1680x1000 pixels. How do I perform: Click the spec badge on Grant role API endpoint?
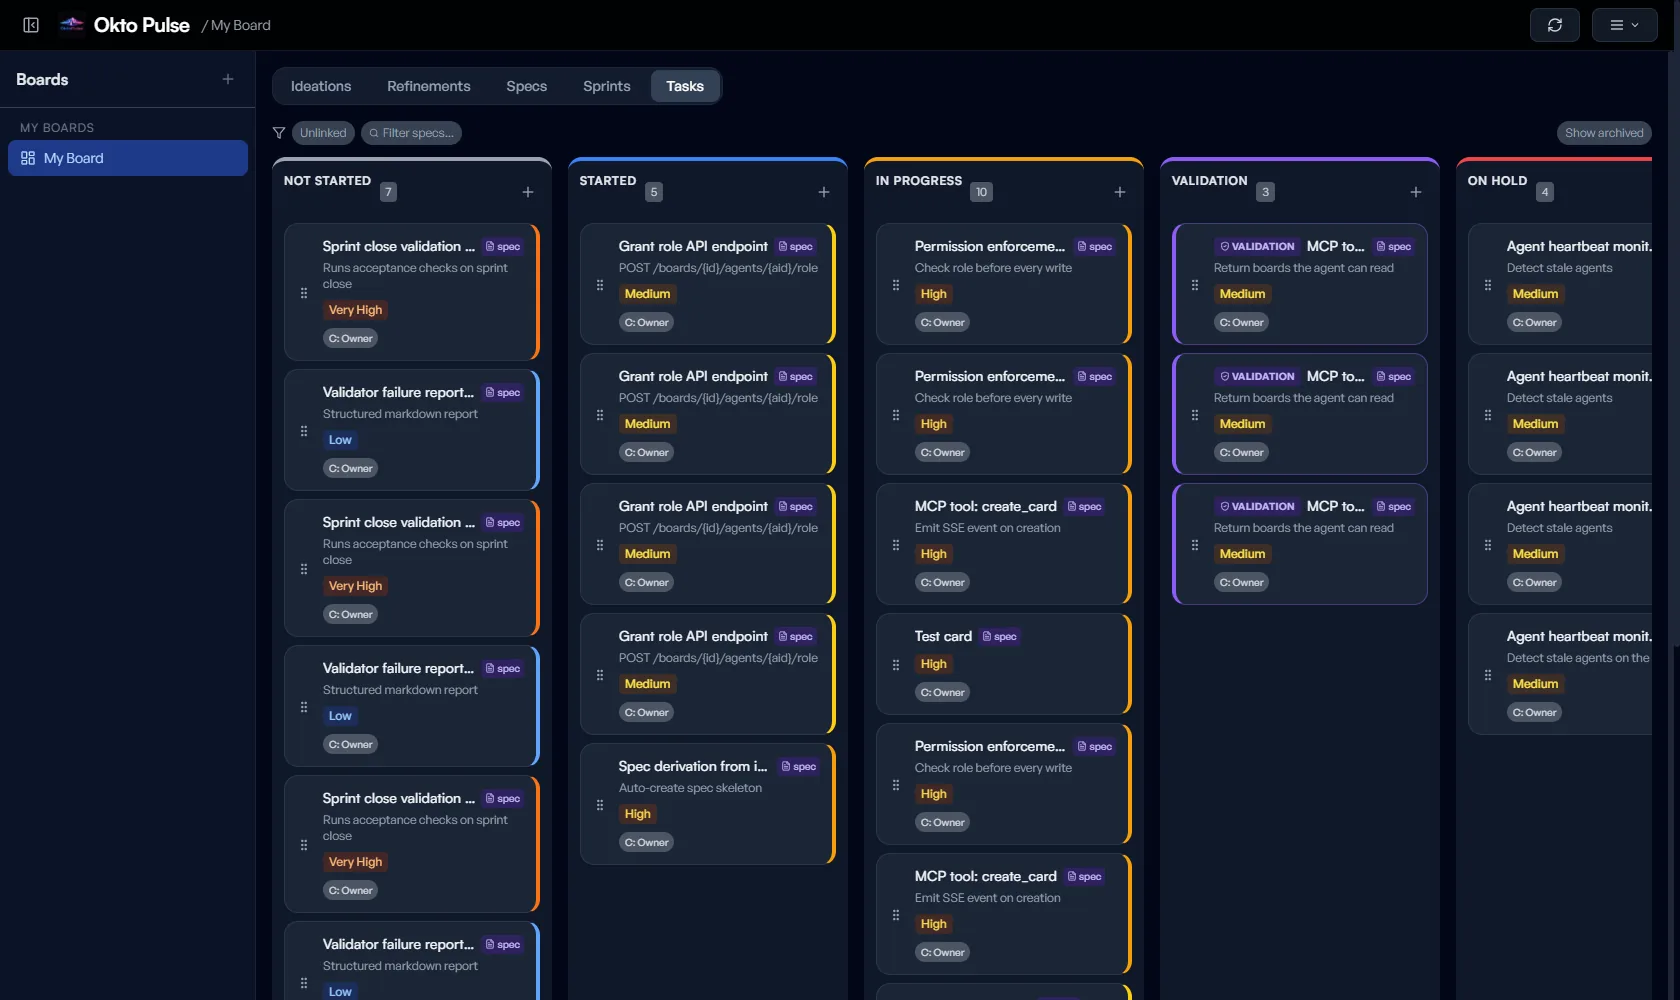point(796,246)
